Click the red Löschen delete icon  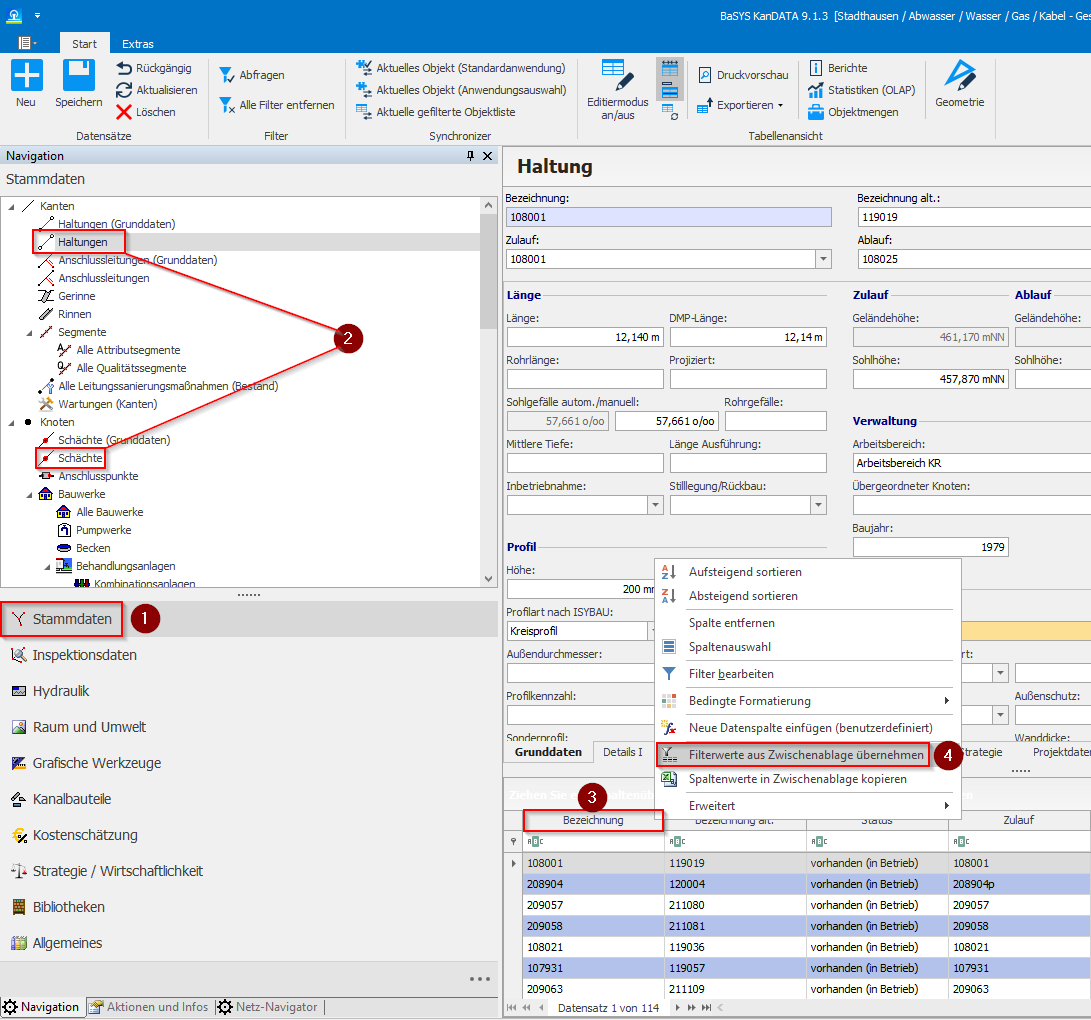(x=124, y=112)
